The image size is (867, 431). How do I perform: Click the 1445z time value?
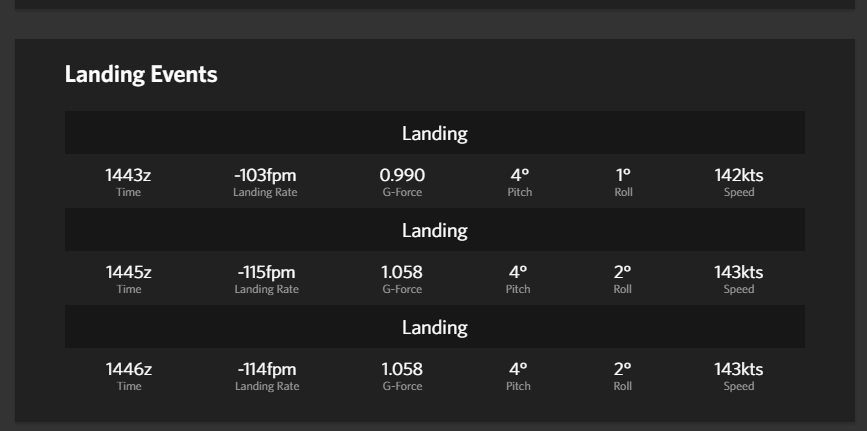point(128,272)
